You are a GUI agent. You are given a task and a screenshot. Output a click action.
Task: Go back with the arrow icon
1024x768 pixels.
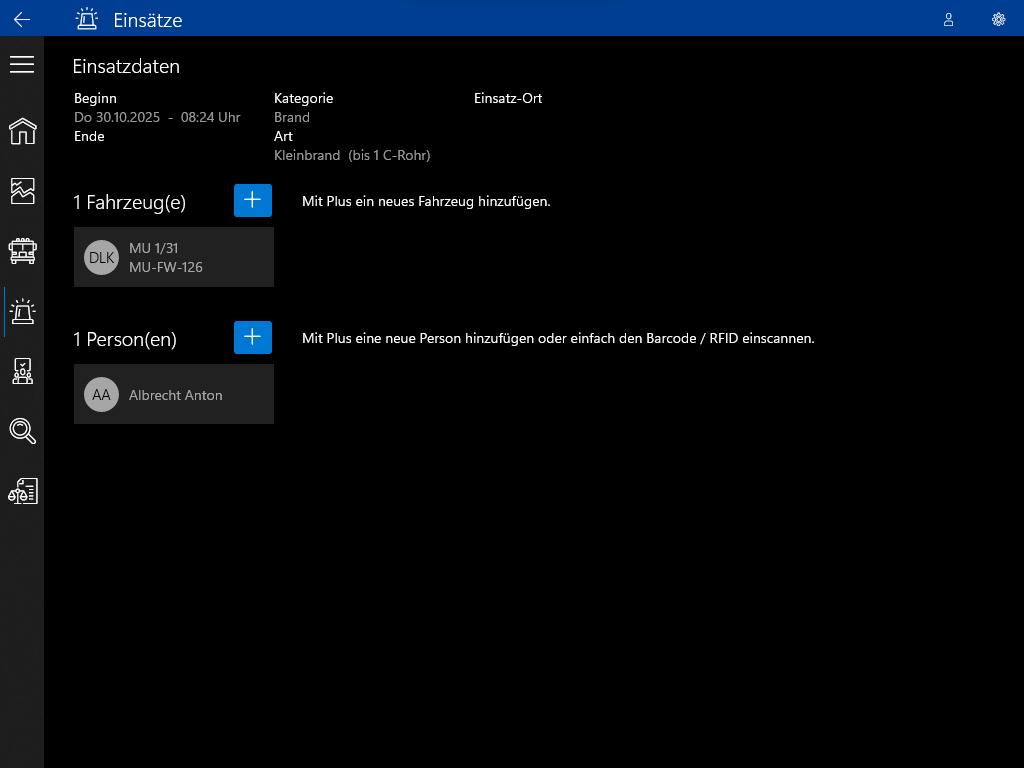tap(22, 20)
